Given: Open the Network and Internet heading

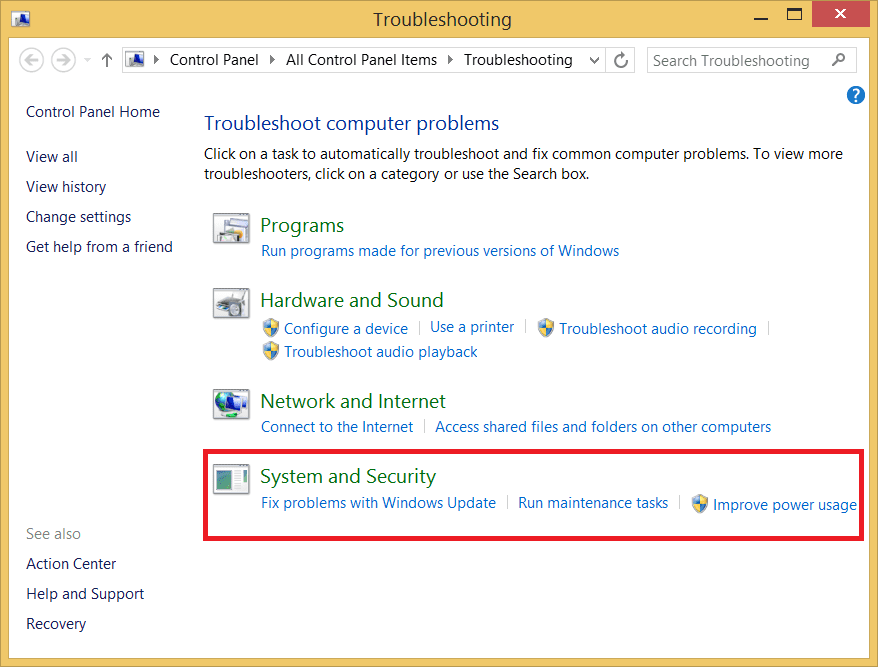Looking at the screenshot, I should (x=353, y=401).
